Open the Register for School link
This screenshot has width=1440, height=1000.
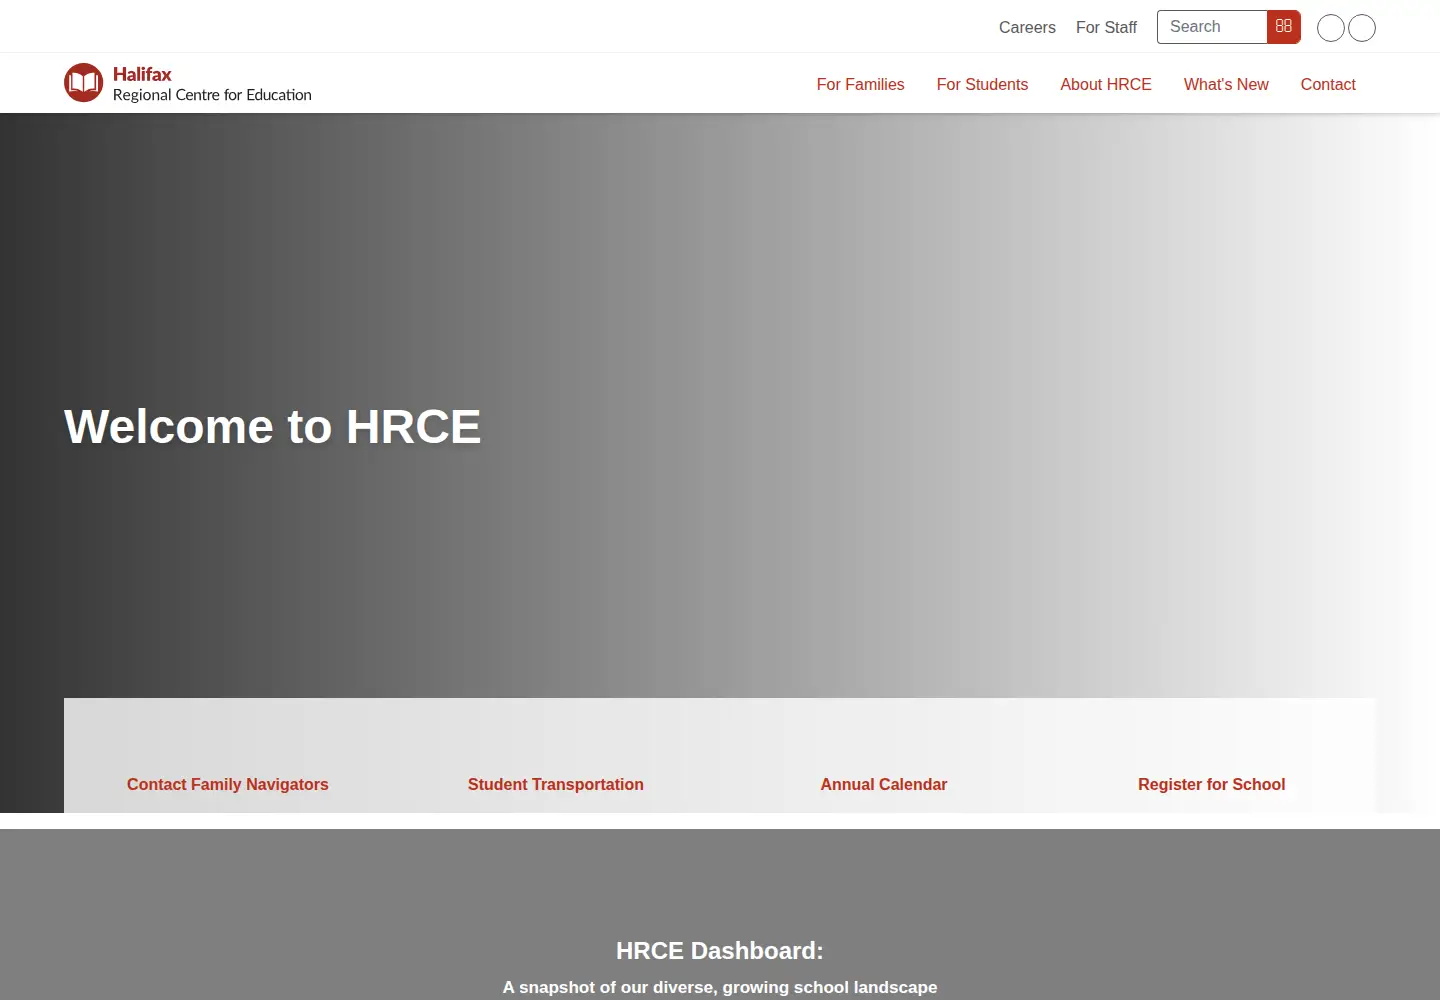pyautogui.click(x=1212, y=785)
